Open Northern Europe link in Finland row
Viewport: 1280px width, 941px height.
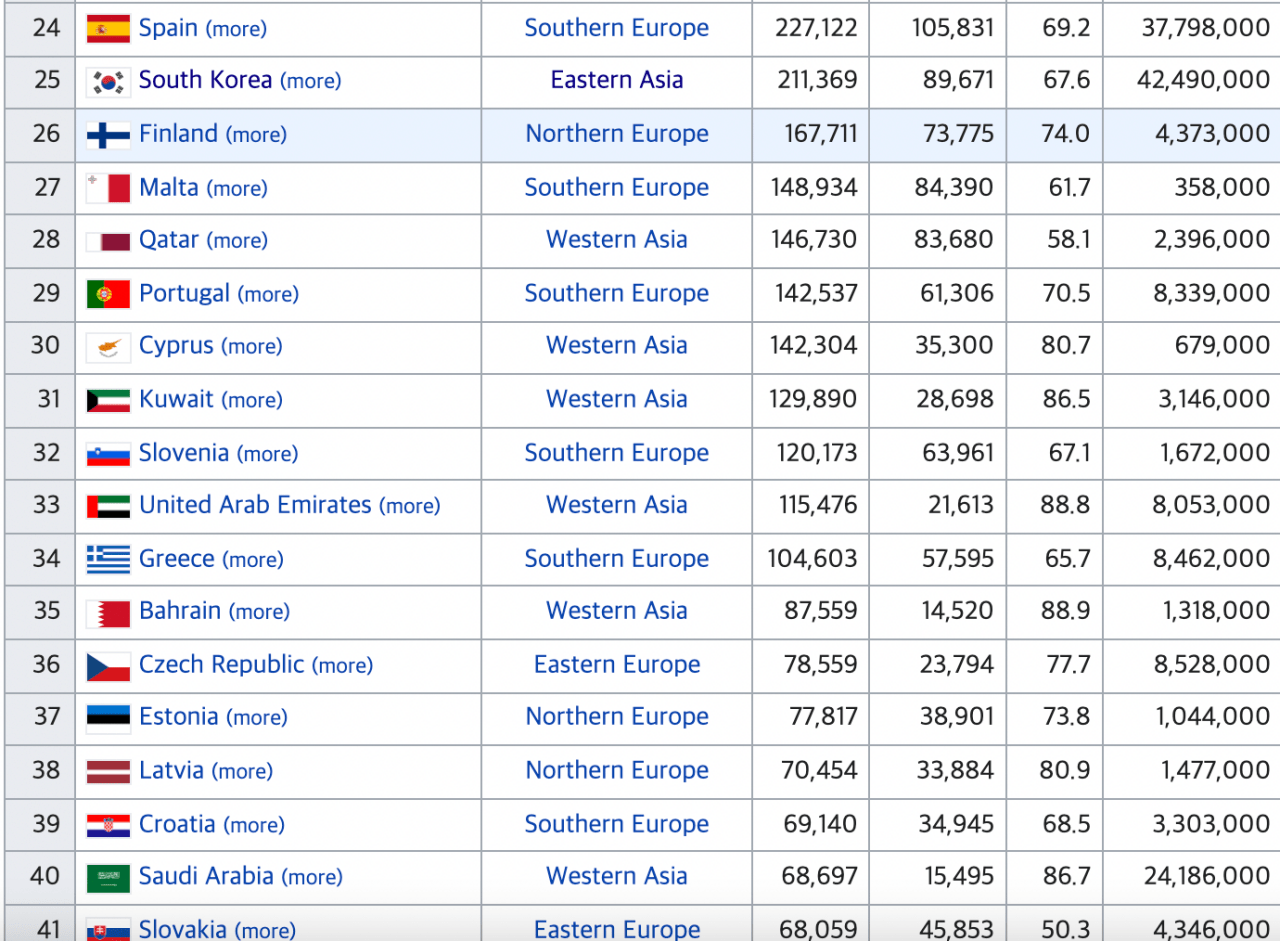(617, 134)
